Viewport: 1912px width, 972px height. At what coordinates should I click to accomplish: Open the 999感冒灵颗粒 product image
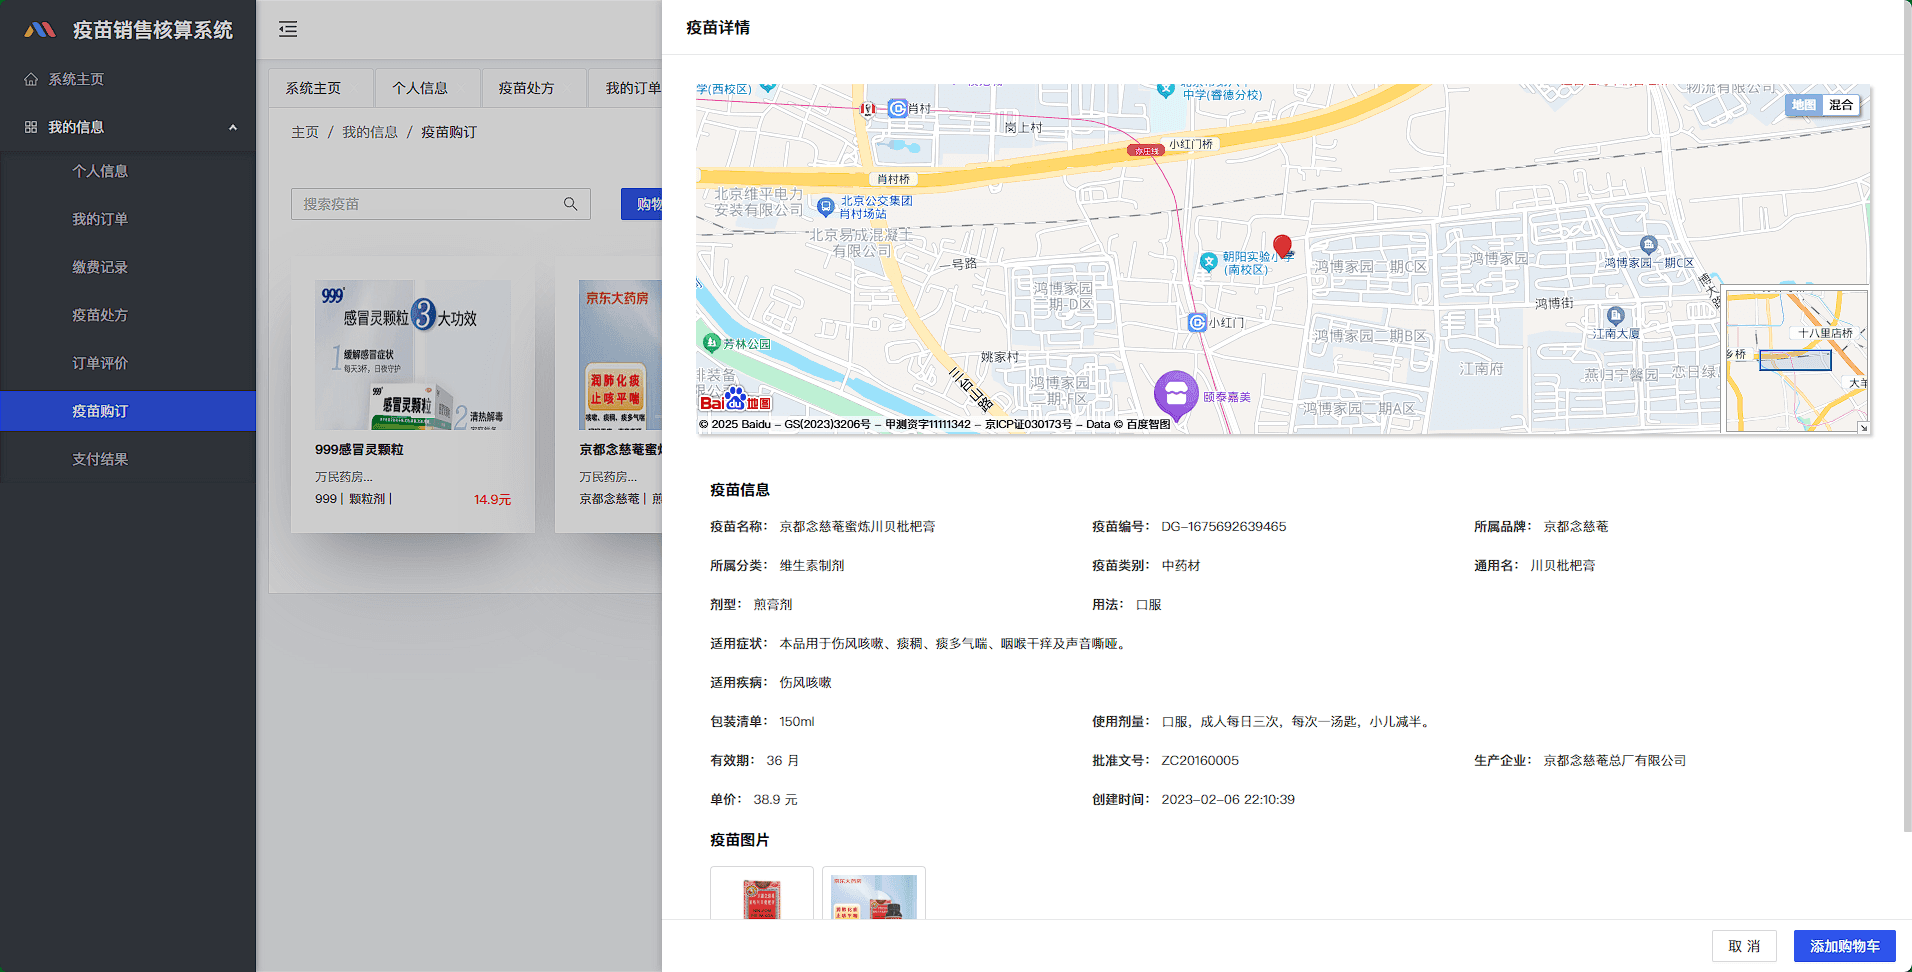pos(413,355)
